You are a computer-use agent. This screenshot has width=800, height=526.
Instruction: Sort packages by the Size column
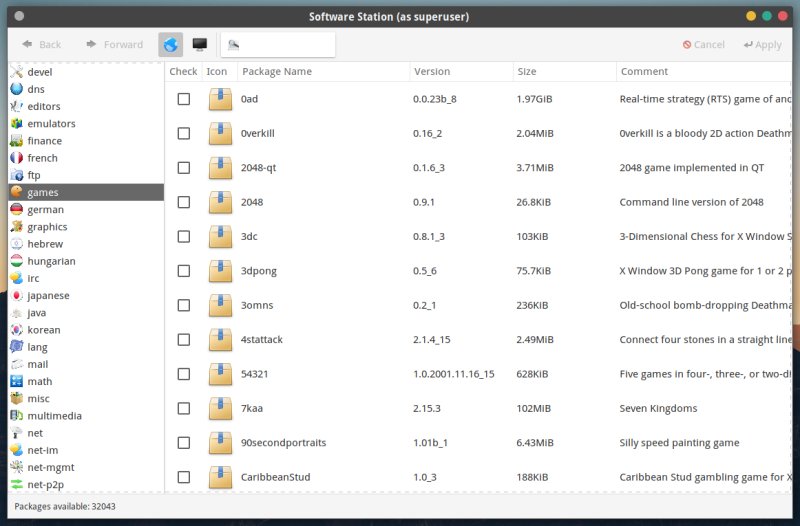527,72
